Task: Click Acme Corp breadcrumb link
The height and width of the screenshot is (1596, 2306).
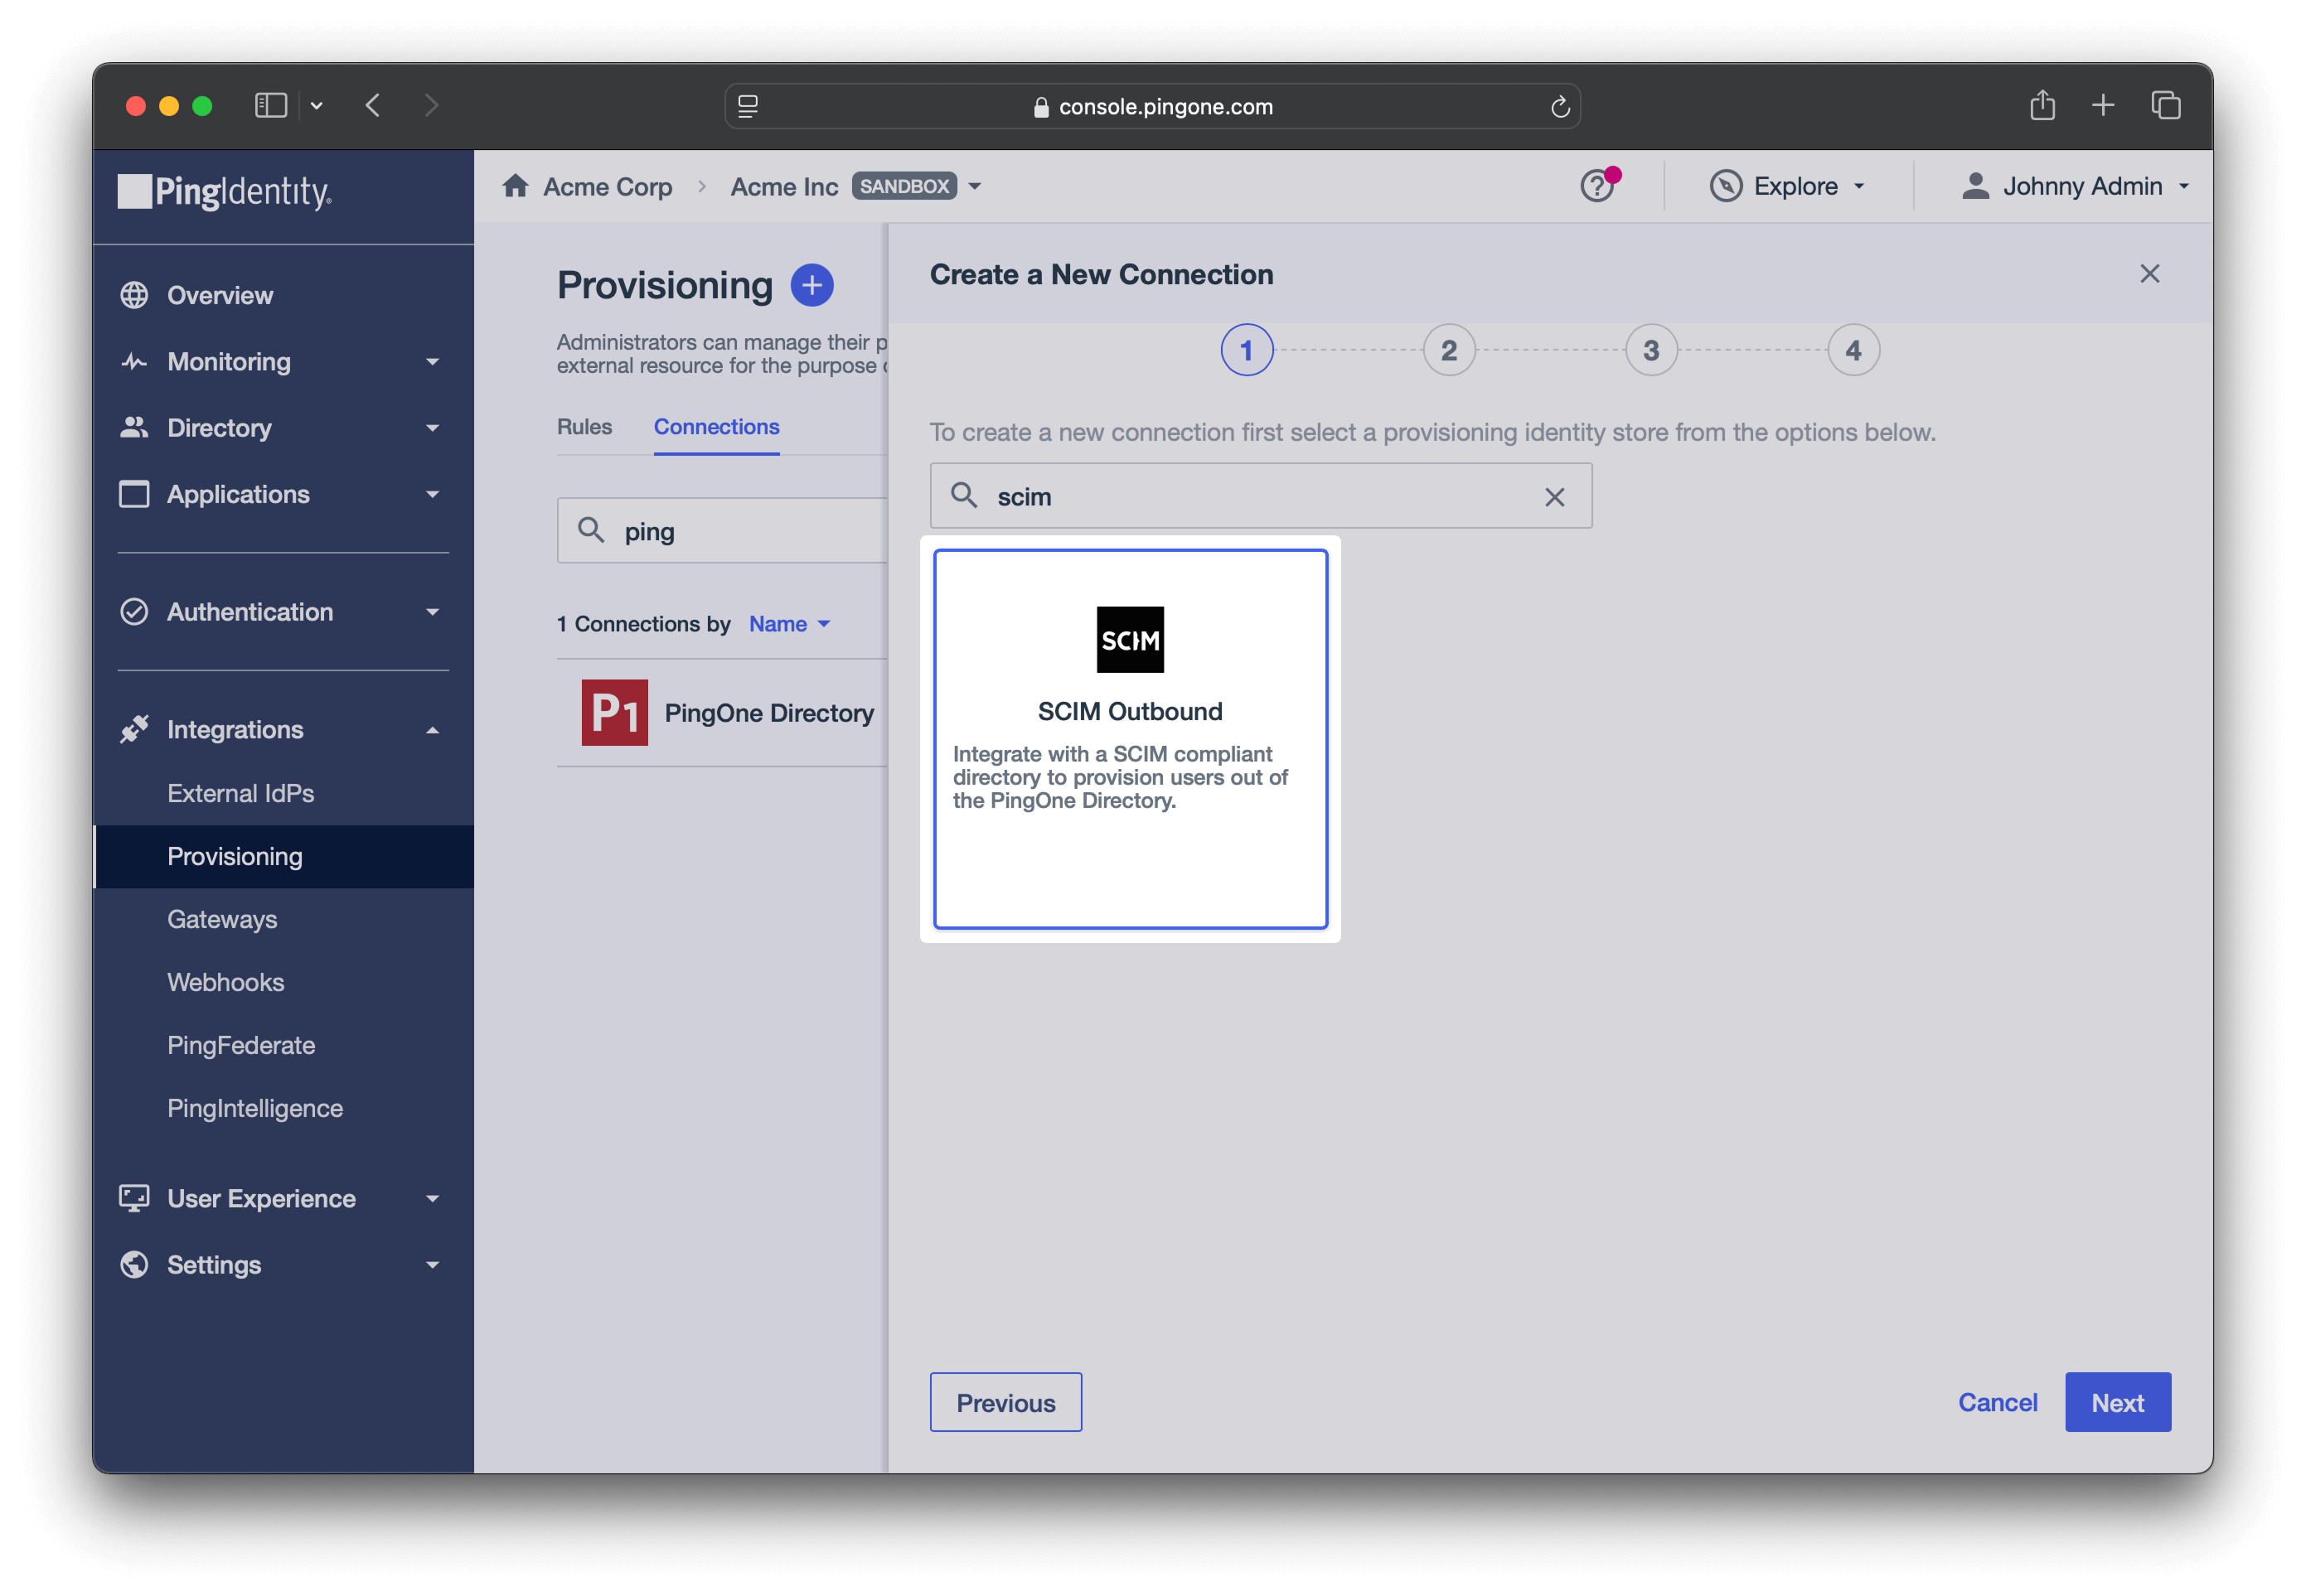Action: point(607,186)
